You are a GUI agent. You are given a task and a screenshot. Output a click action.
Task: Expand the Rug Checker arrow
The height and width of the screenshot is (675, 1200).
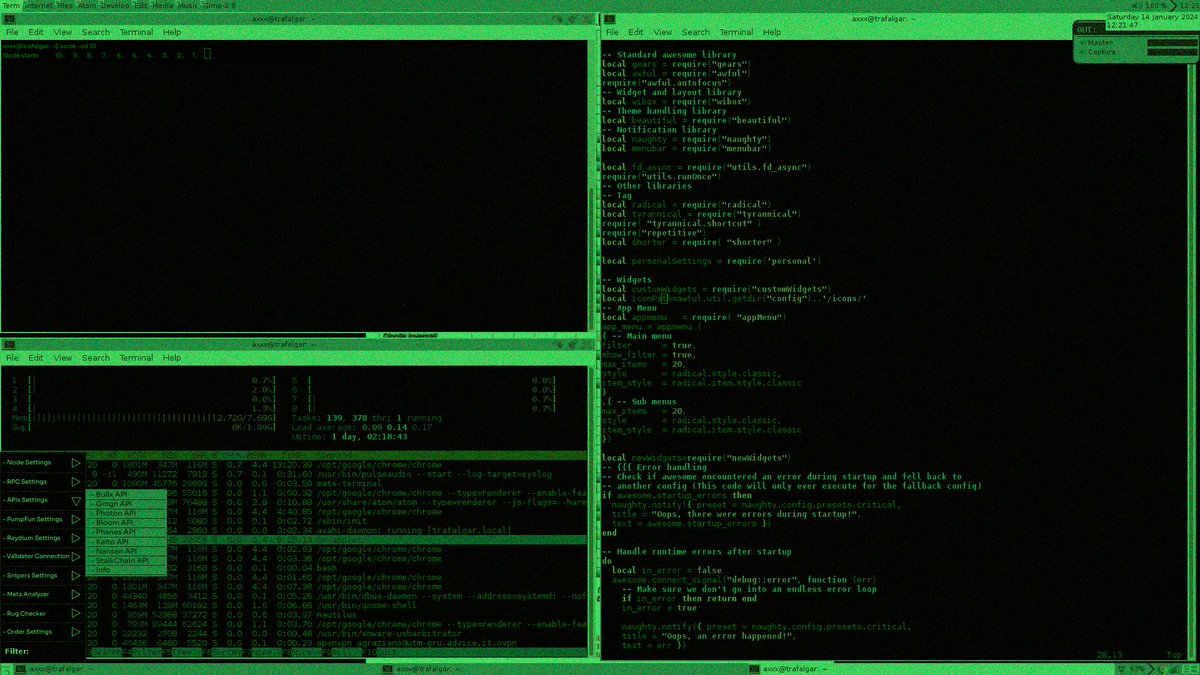click(x=76, y=613)
